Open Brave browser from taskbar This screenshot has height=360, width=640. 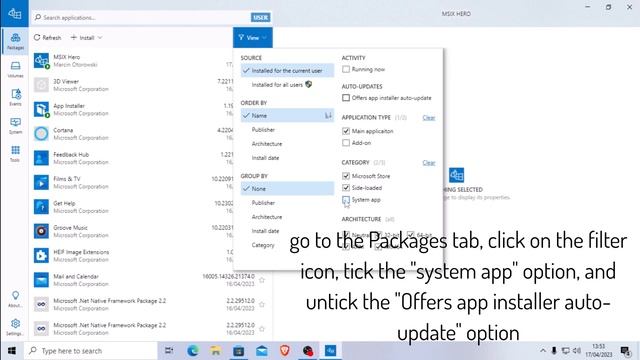(x=284, y=351)
